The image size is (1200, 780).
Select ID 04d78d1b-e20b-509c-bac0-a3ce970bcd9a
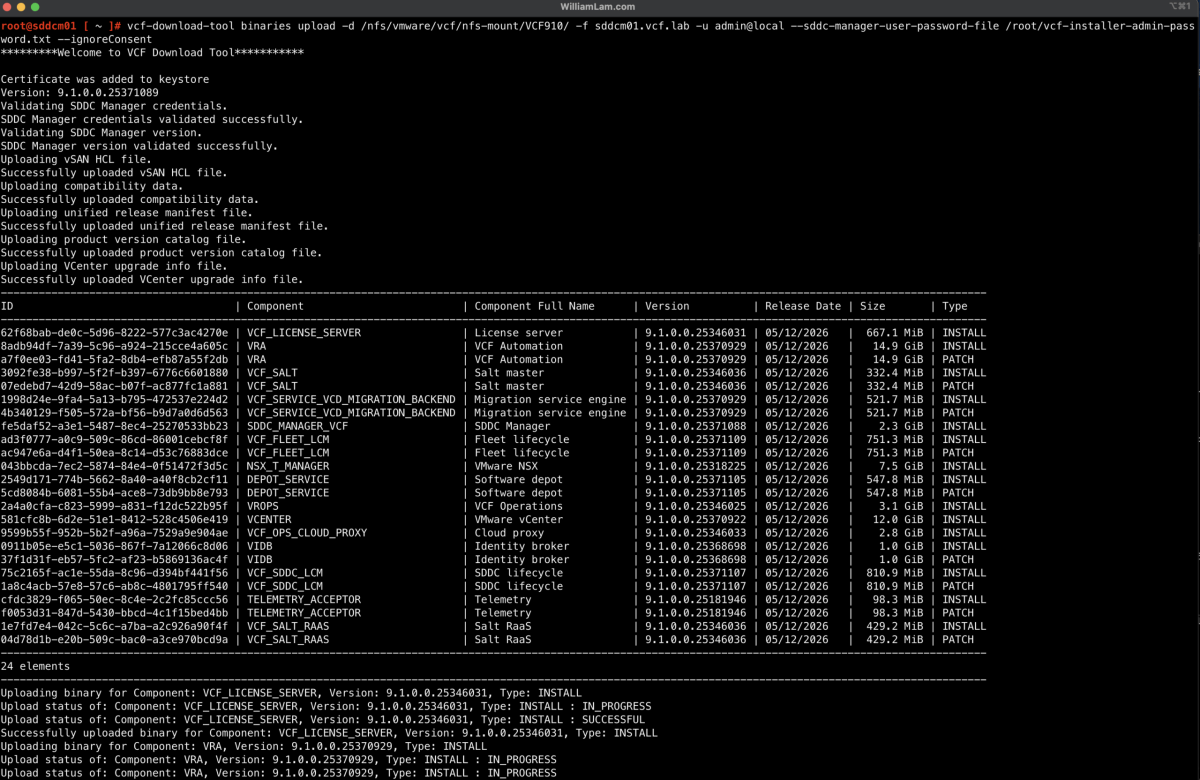[114, 639]
